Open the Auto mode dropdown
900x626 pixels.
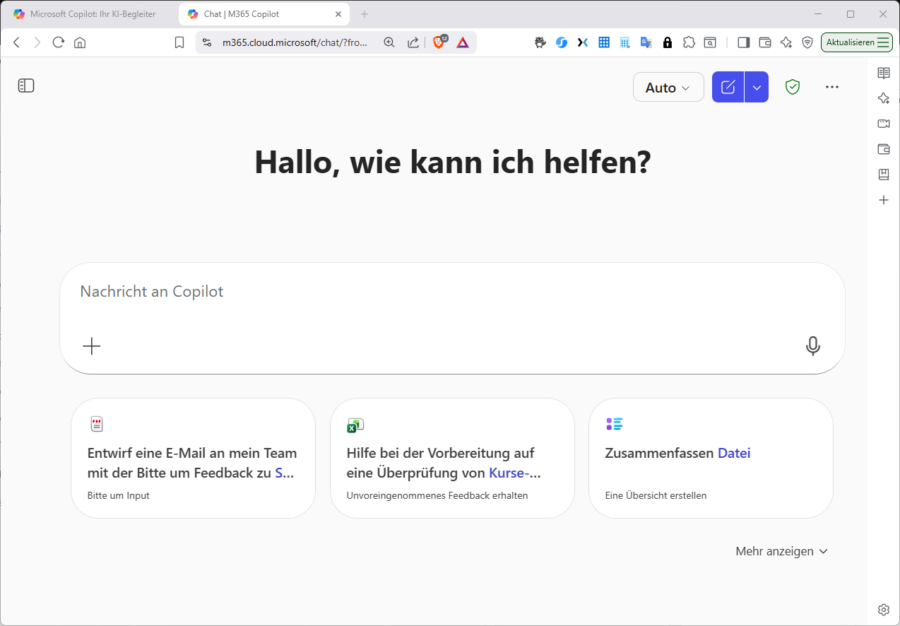click(668, 87)
